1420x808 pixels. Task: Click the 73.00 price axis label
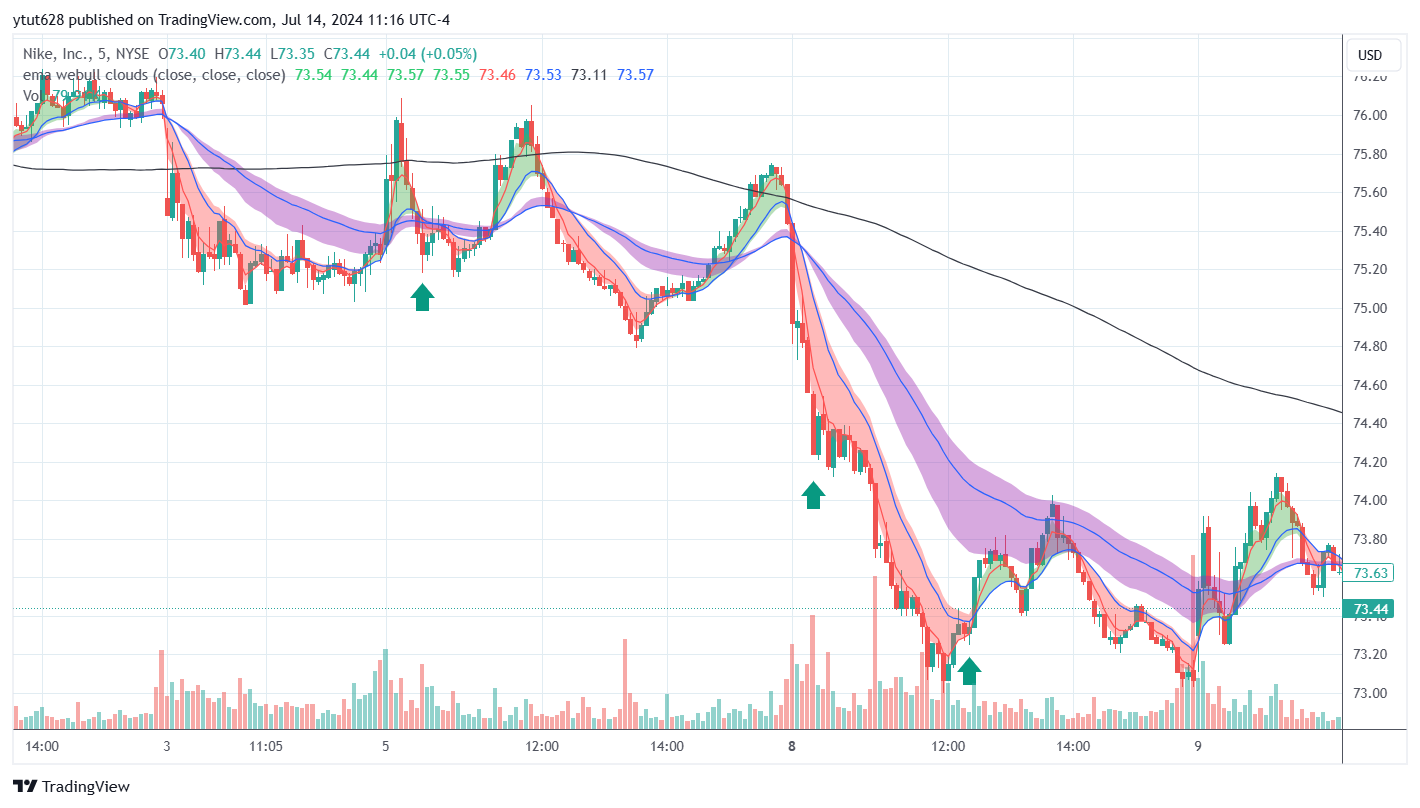point(1370,693)
